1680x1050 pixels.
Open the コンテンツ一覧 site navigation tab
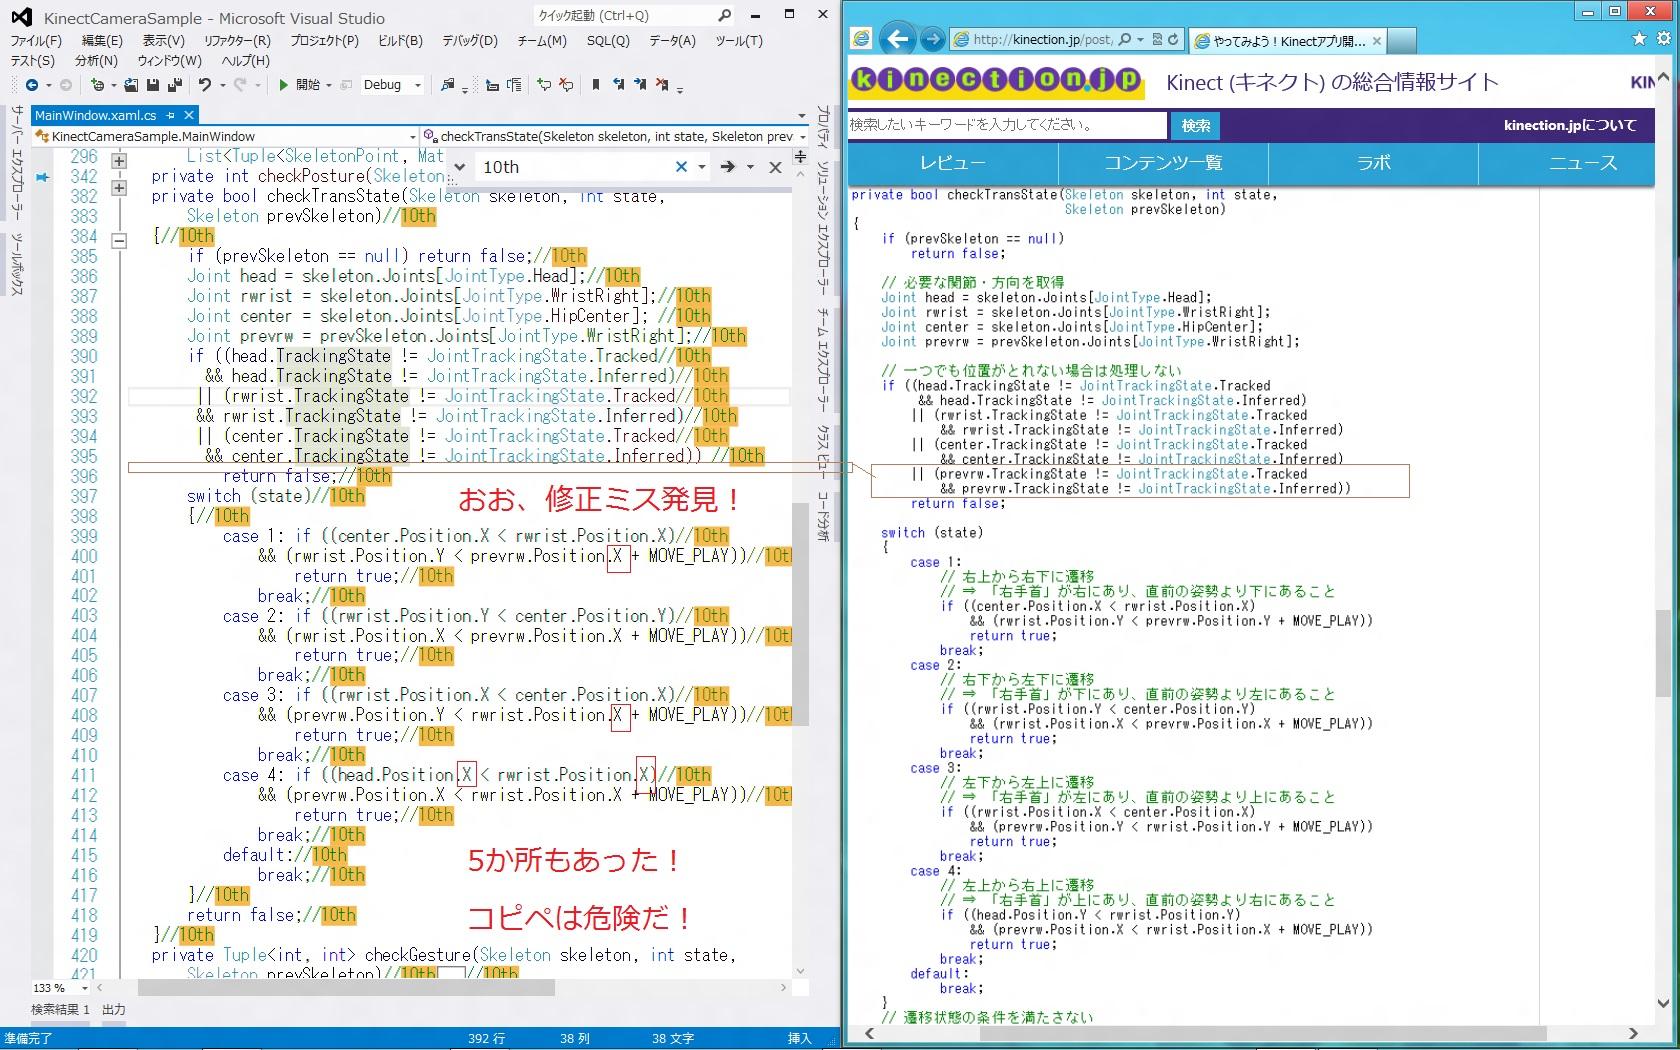[1162, 163]
